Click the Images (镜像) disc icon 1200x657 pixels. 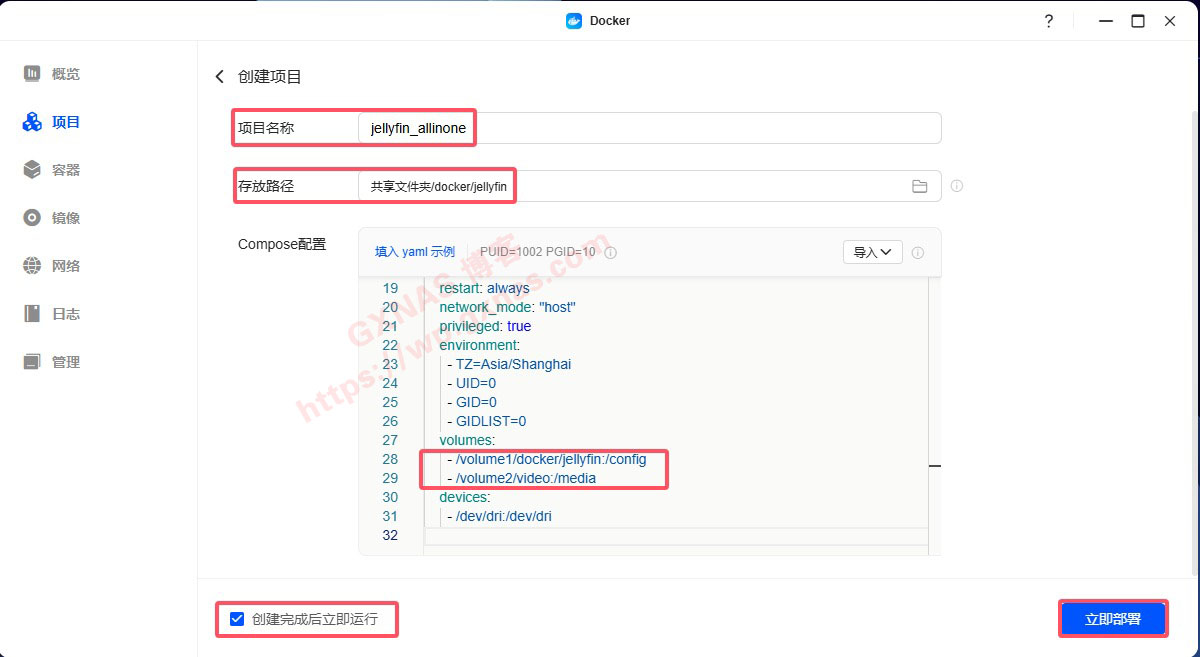pyautogui.click(x=32, y=218)
